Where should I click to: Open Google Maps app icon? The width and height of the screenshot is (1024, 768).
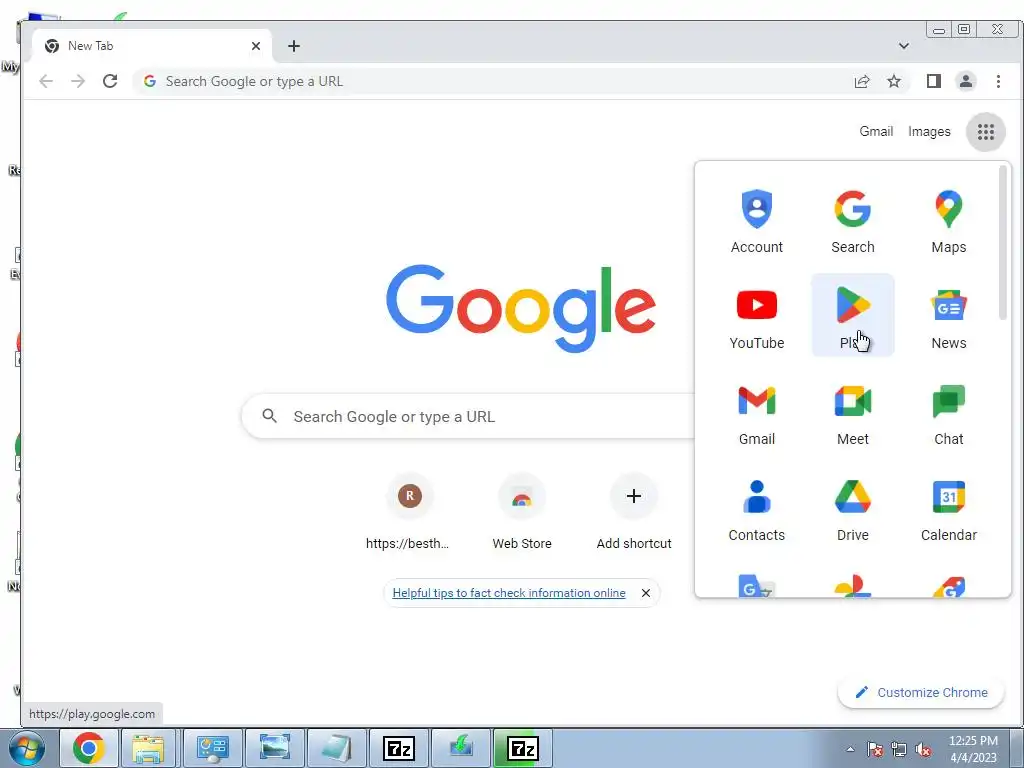948,220
